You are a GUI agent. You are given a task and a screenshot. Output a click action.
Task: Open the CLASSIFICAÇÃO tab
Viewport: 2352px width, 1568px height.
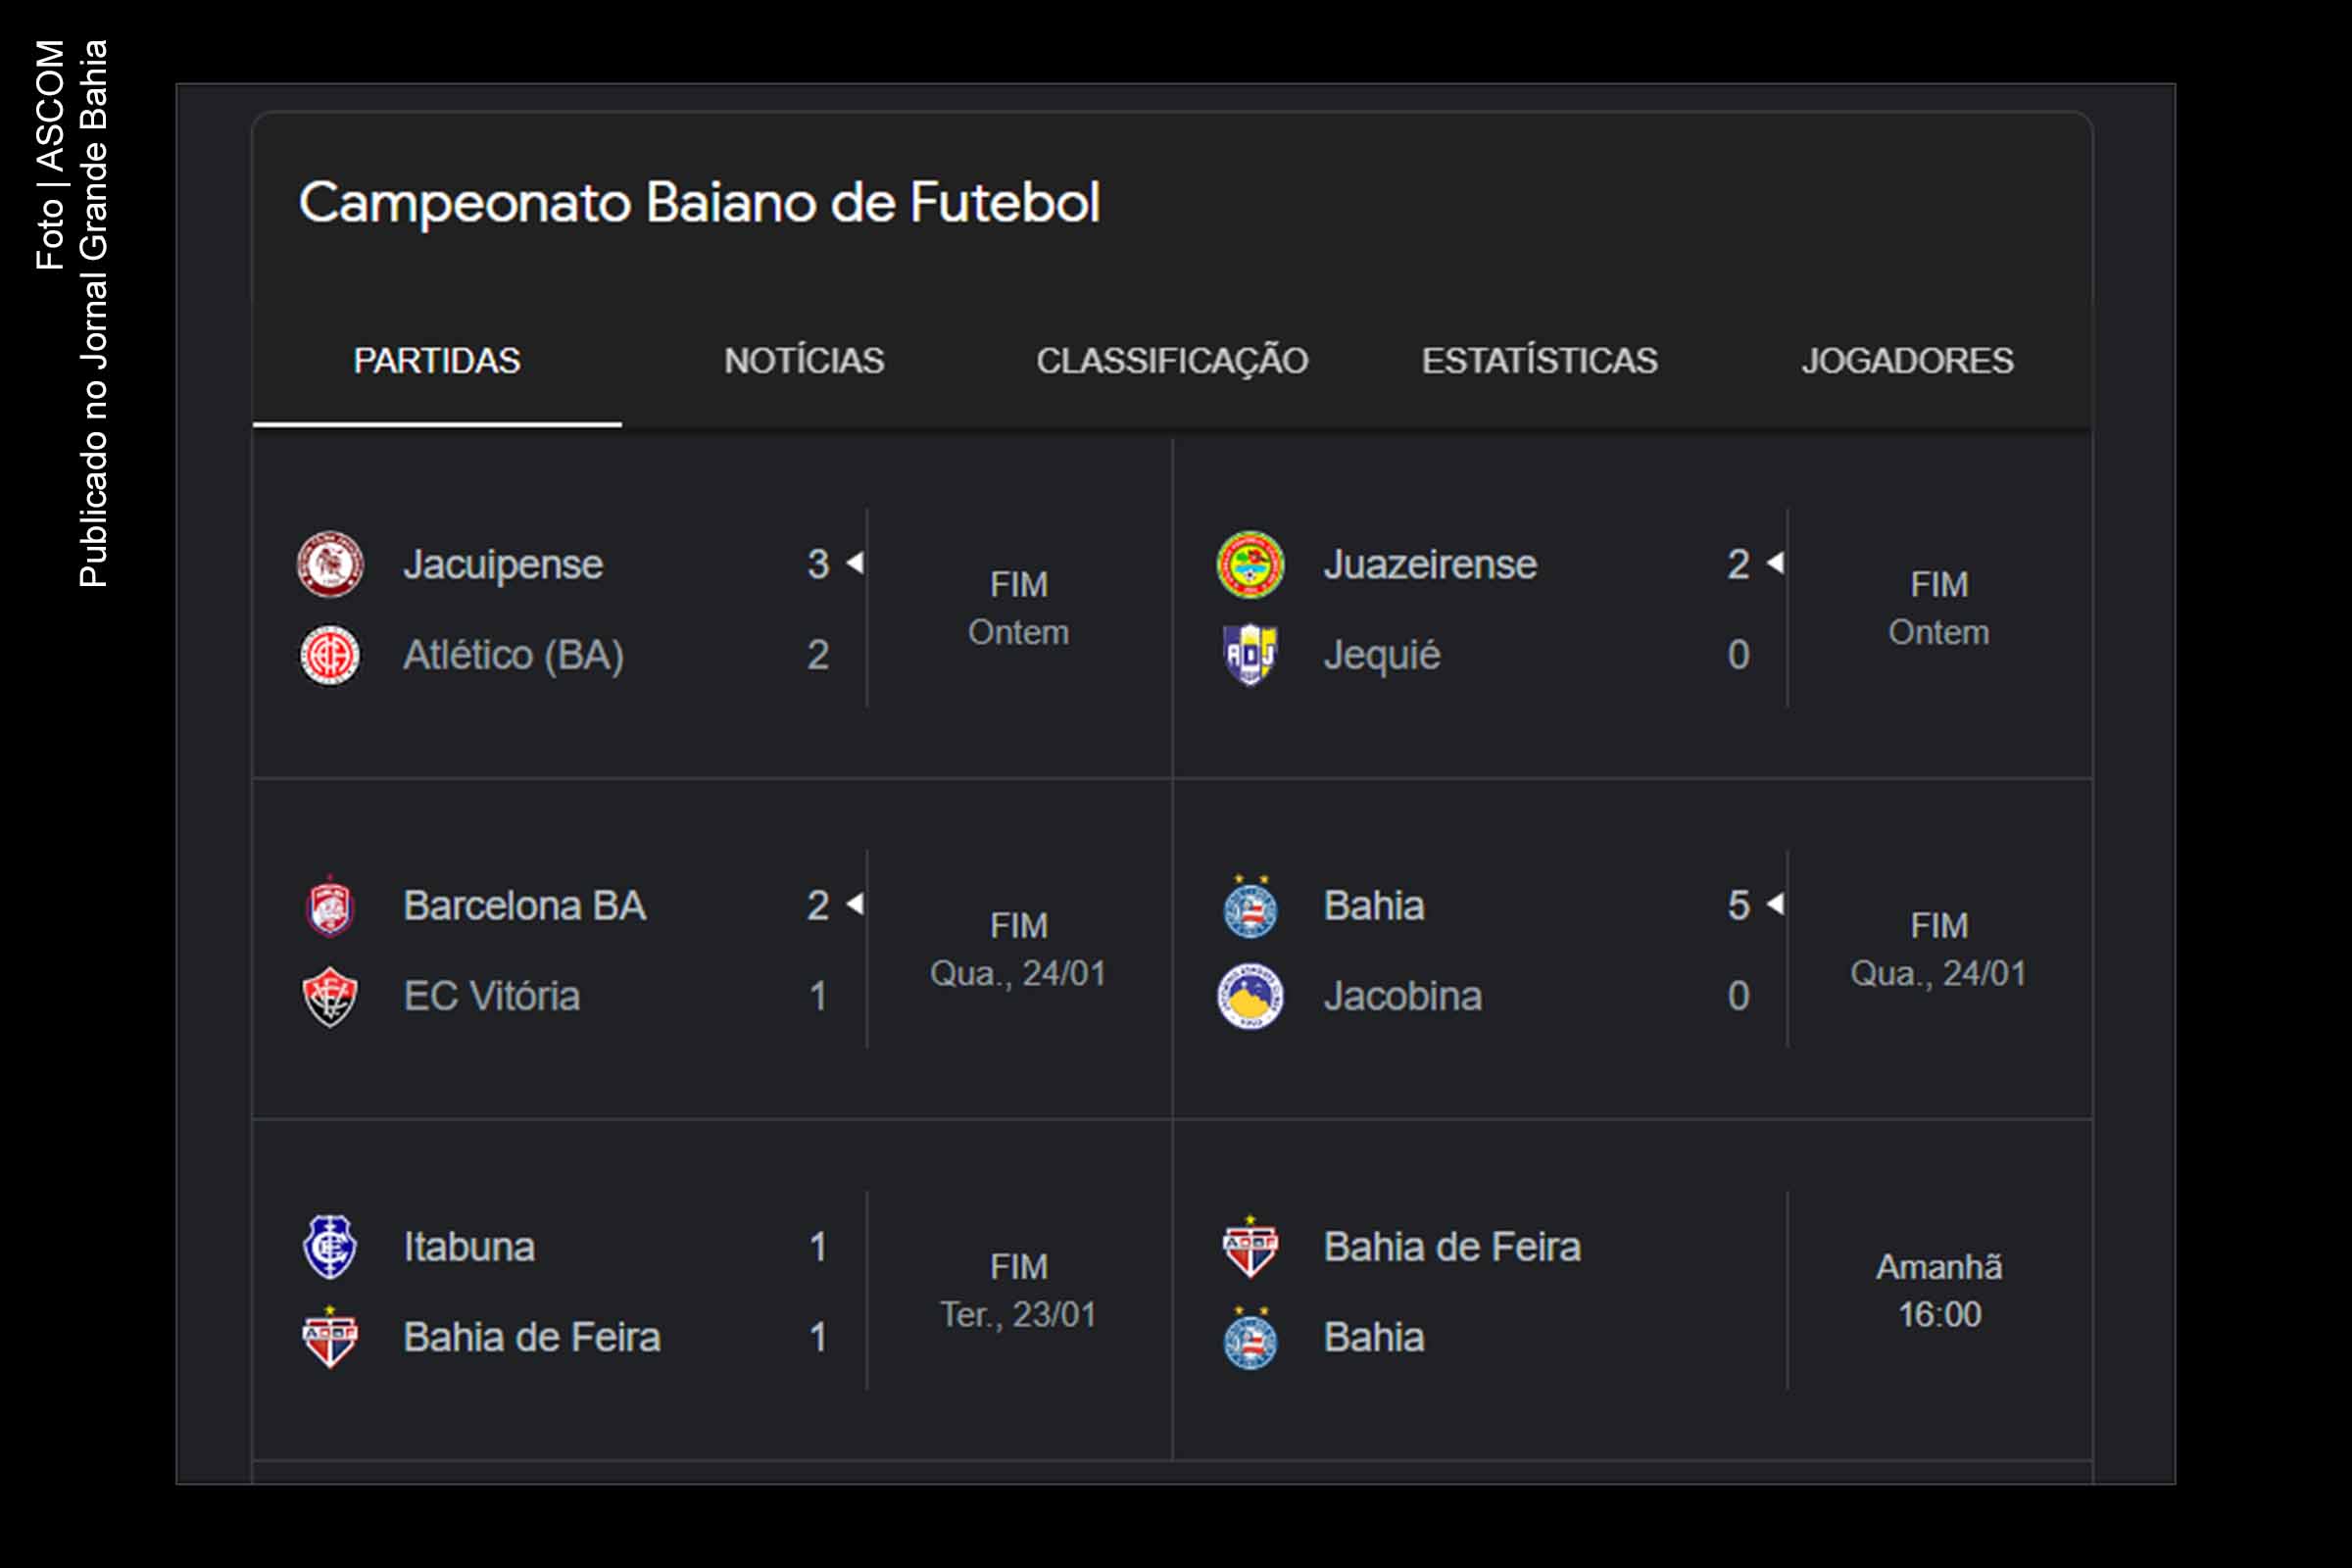click(1174, 361)
